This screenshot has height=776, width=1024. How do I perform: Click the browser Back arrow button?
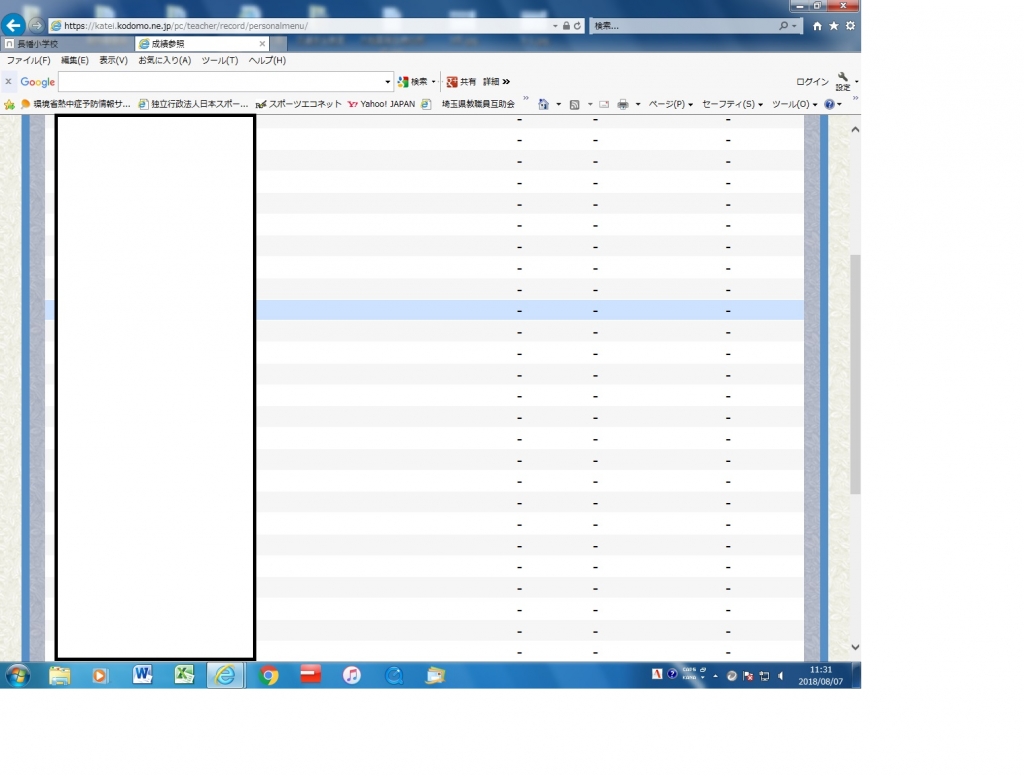[x=13, y=25]
